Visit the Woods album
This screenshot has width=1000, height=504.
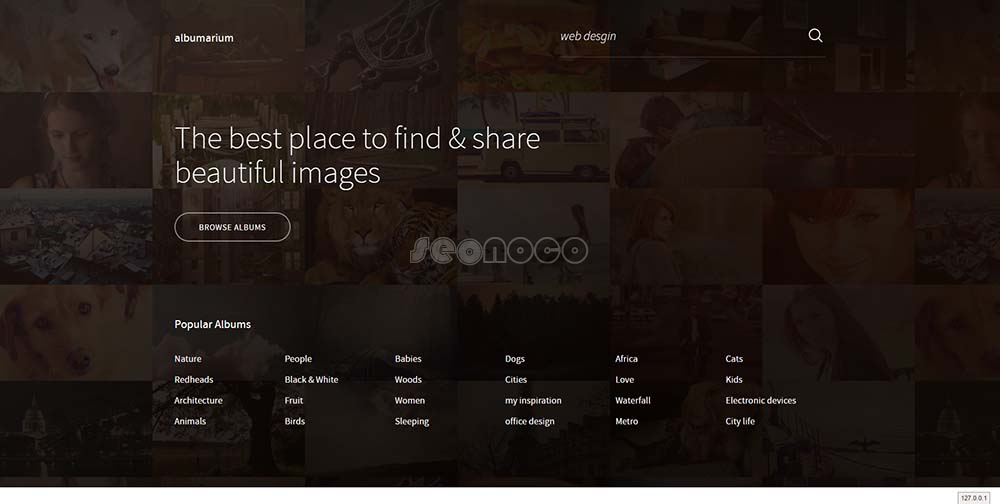(x=408, y=380)
